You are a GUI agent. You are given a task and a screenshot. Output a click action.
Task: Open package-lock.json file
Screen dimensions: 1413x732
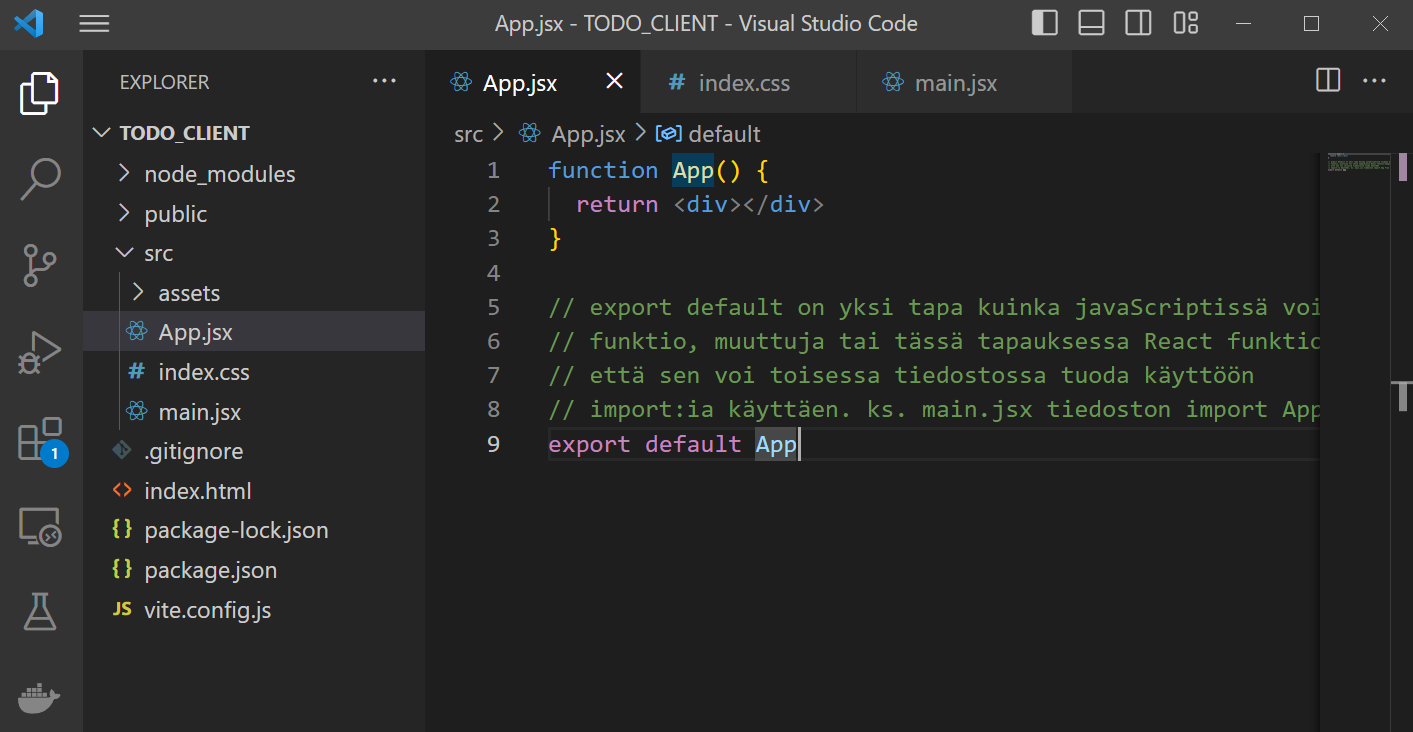pyautogui.click(x=254, y=530)
